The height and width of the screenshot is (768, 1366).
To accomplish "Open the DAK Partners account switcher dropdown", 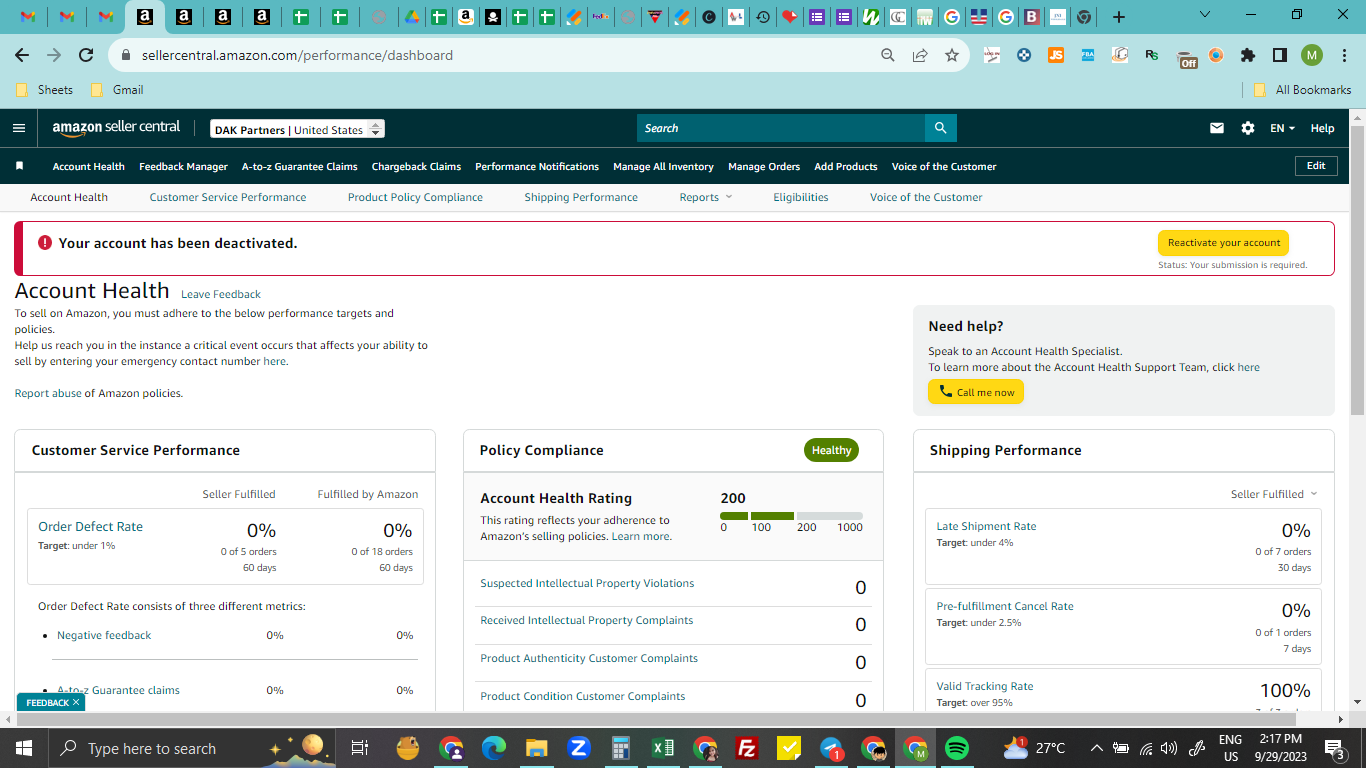I will tap(297, 129).
